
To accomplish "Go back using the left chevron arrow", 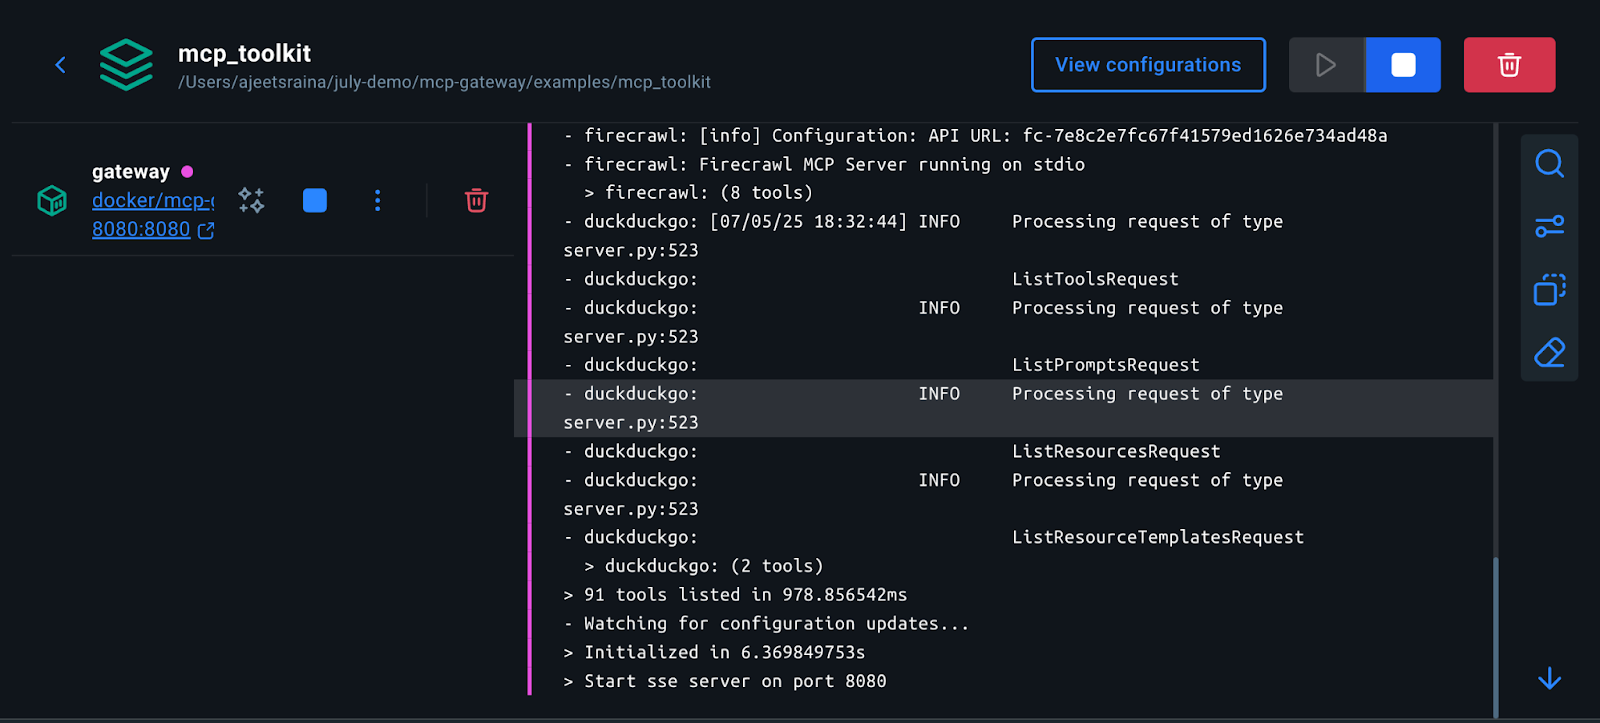I will (60, 65).
